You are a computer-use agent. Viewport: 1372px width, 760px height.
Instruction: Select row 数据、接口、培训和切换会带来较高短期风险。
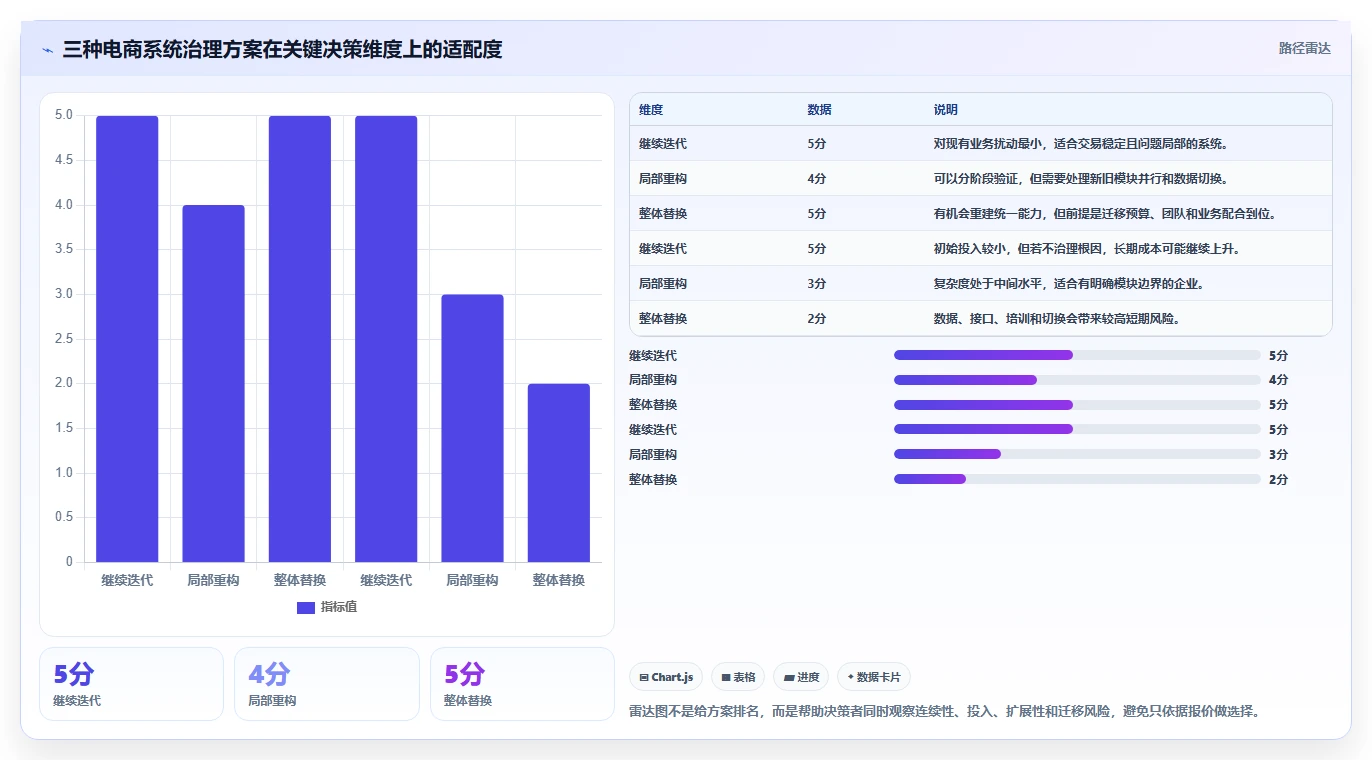[981, 319]
